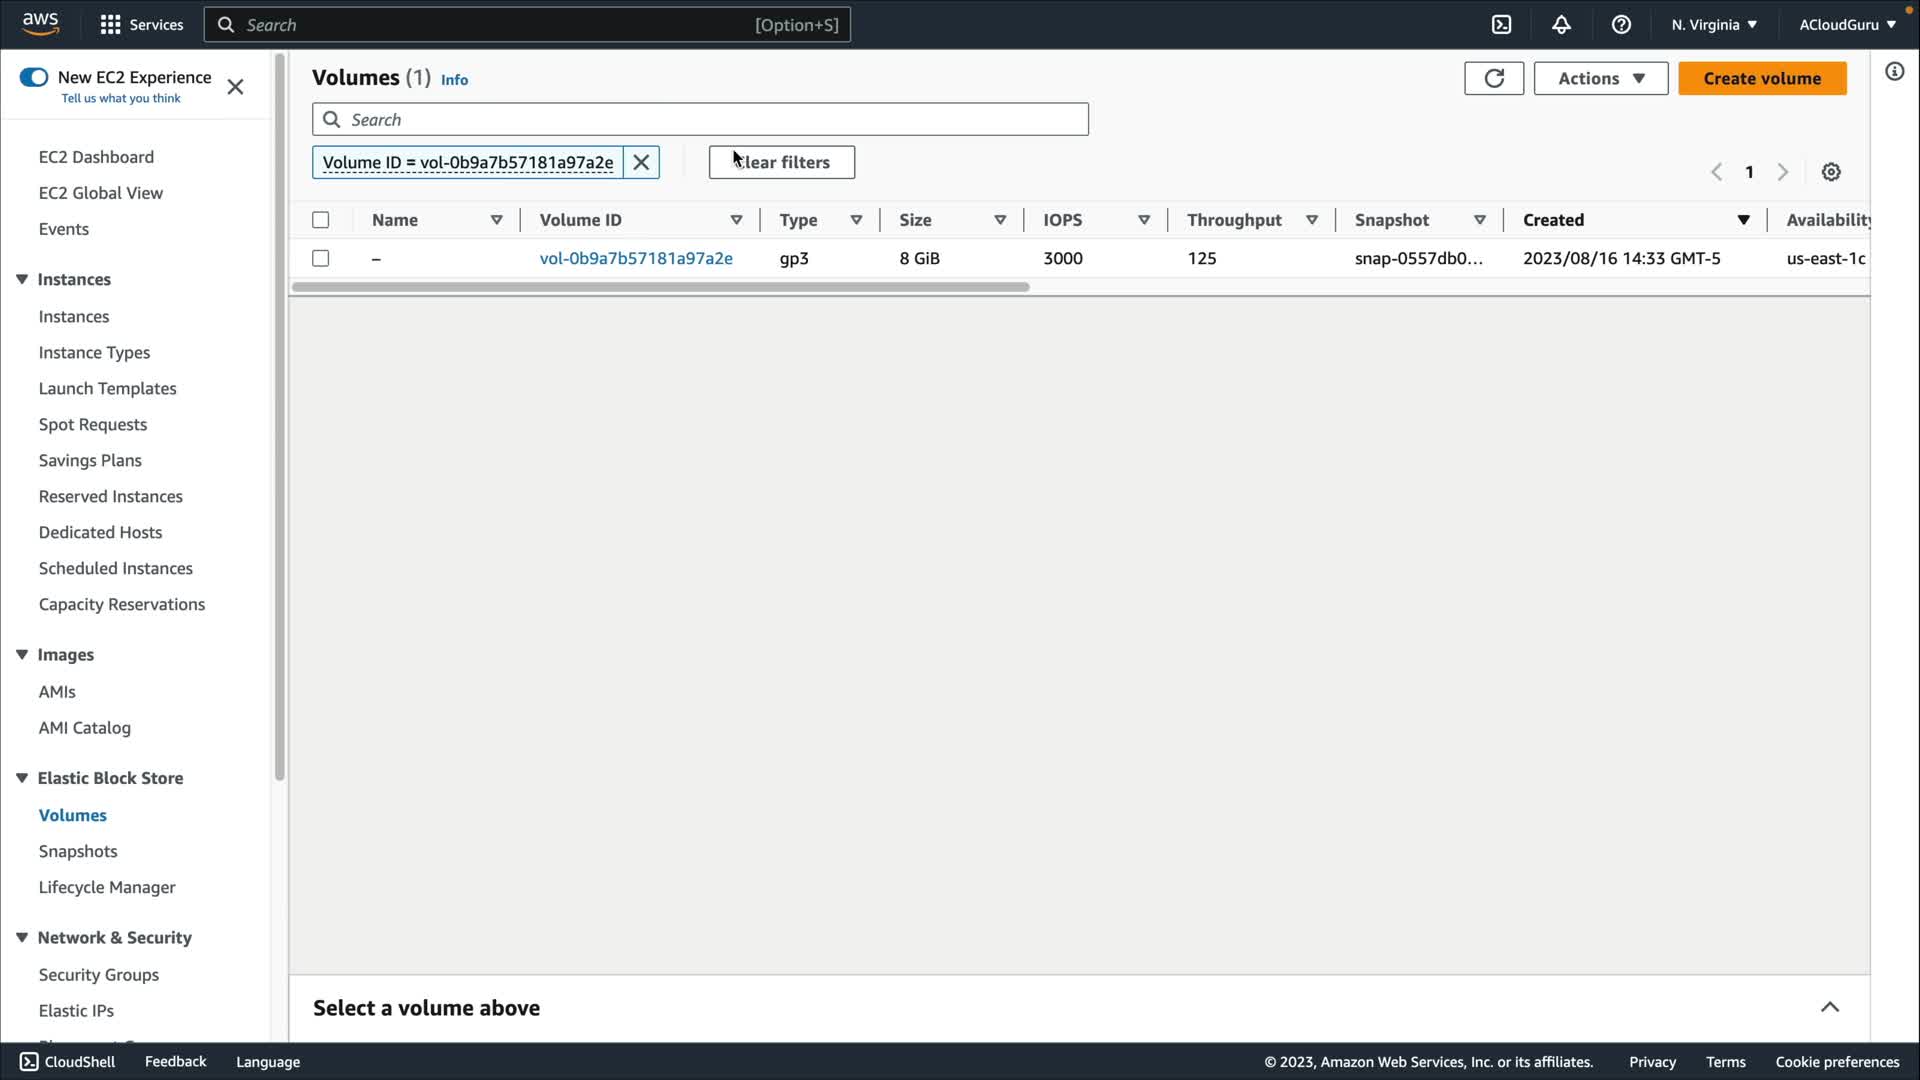Click Create volume button
The width and height of the screenshot is (1920, 1080).
click(x=1762, y=78)
